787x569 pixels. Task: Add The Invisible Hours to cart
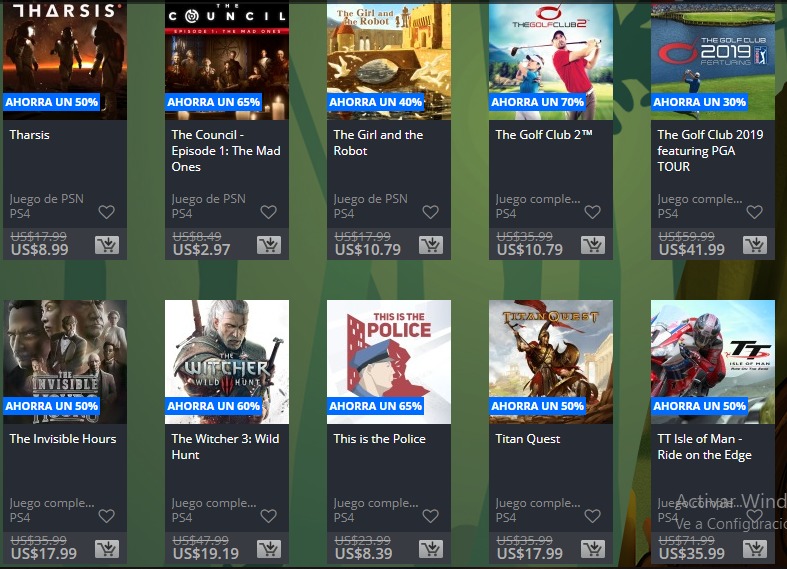point(107,549)
